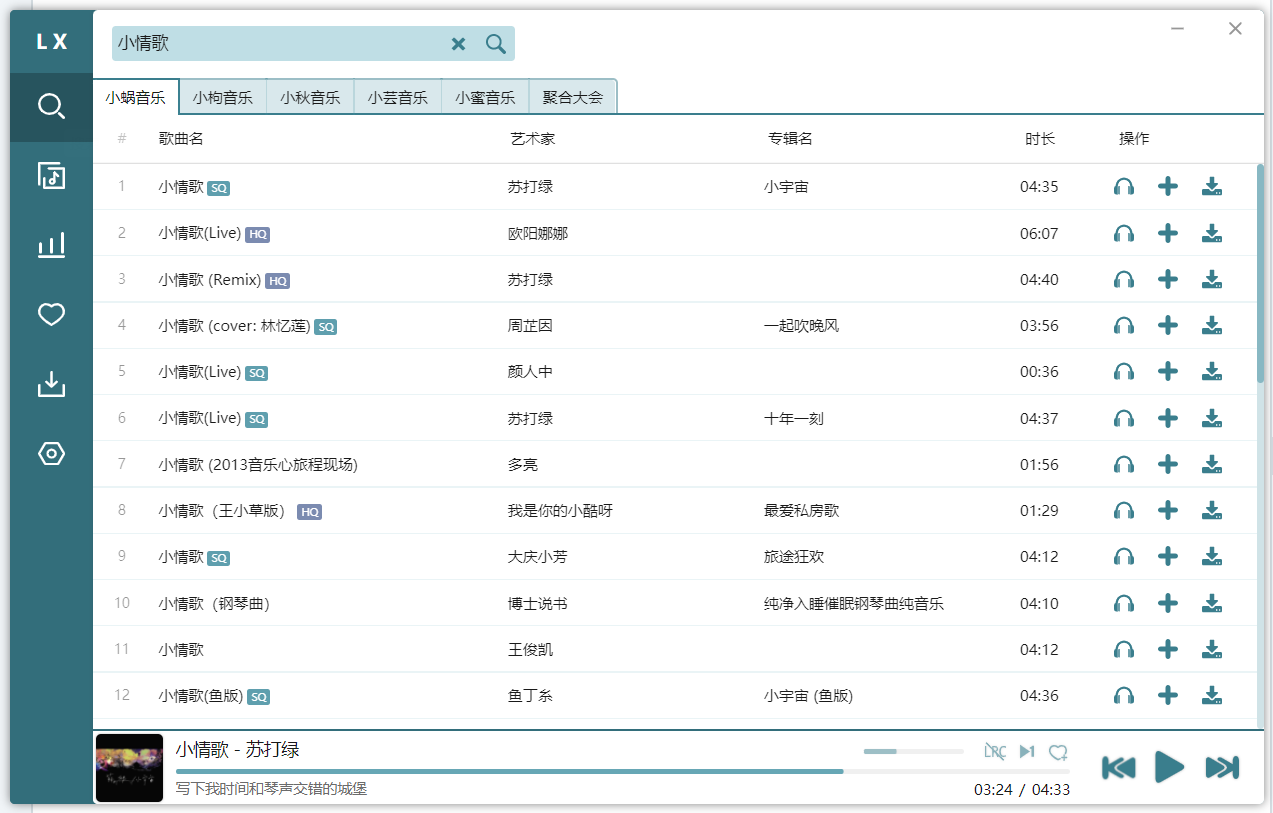The height and width of the screenshot is (813, 1273).
Task: Skip to the next track
Action: tap(1222, 767)
